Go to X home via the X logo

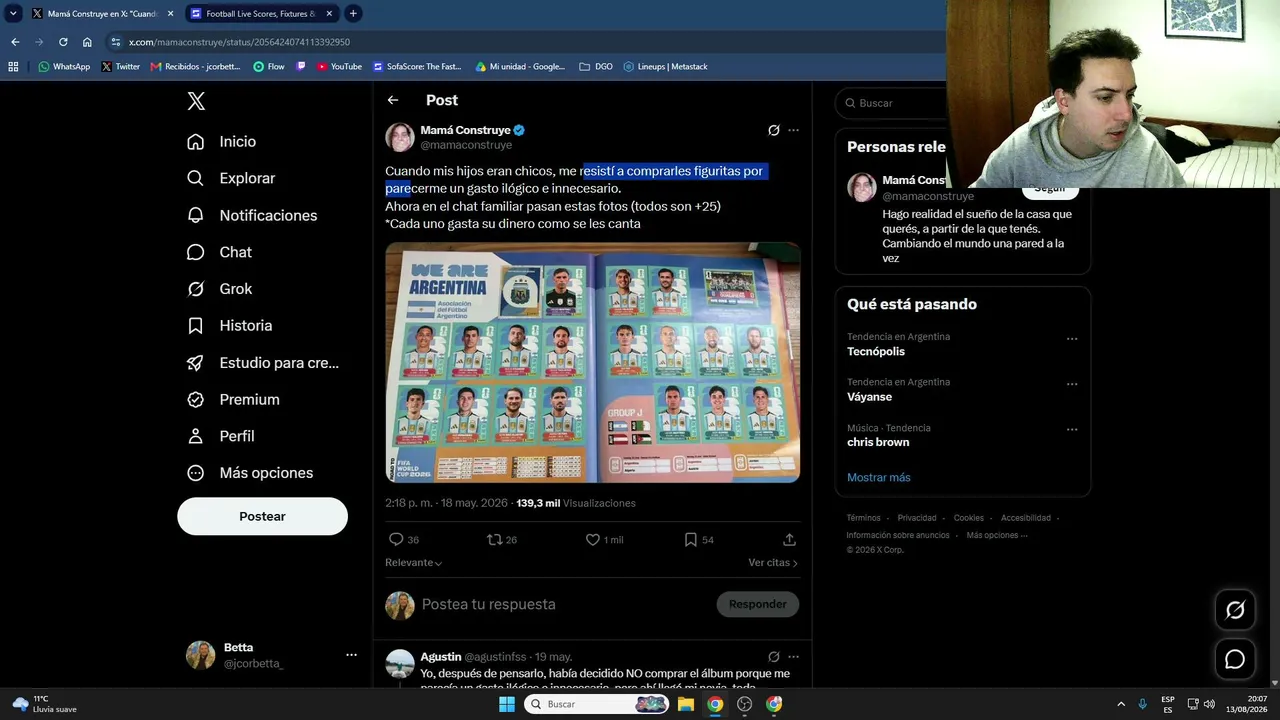point(196,101)
